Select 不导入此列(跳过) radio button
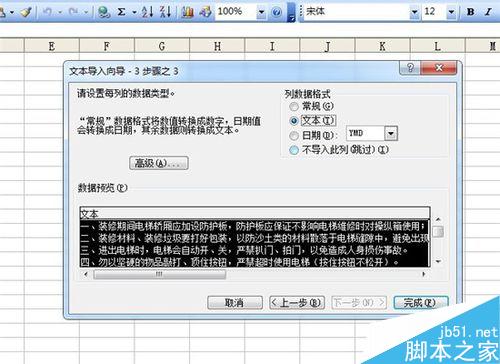Screen dimensions: 500x364 point(294,150)
